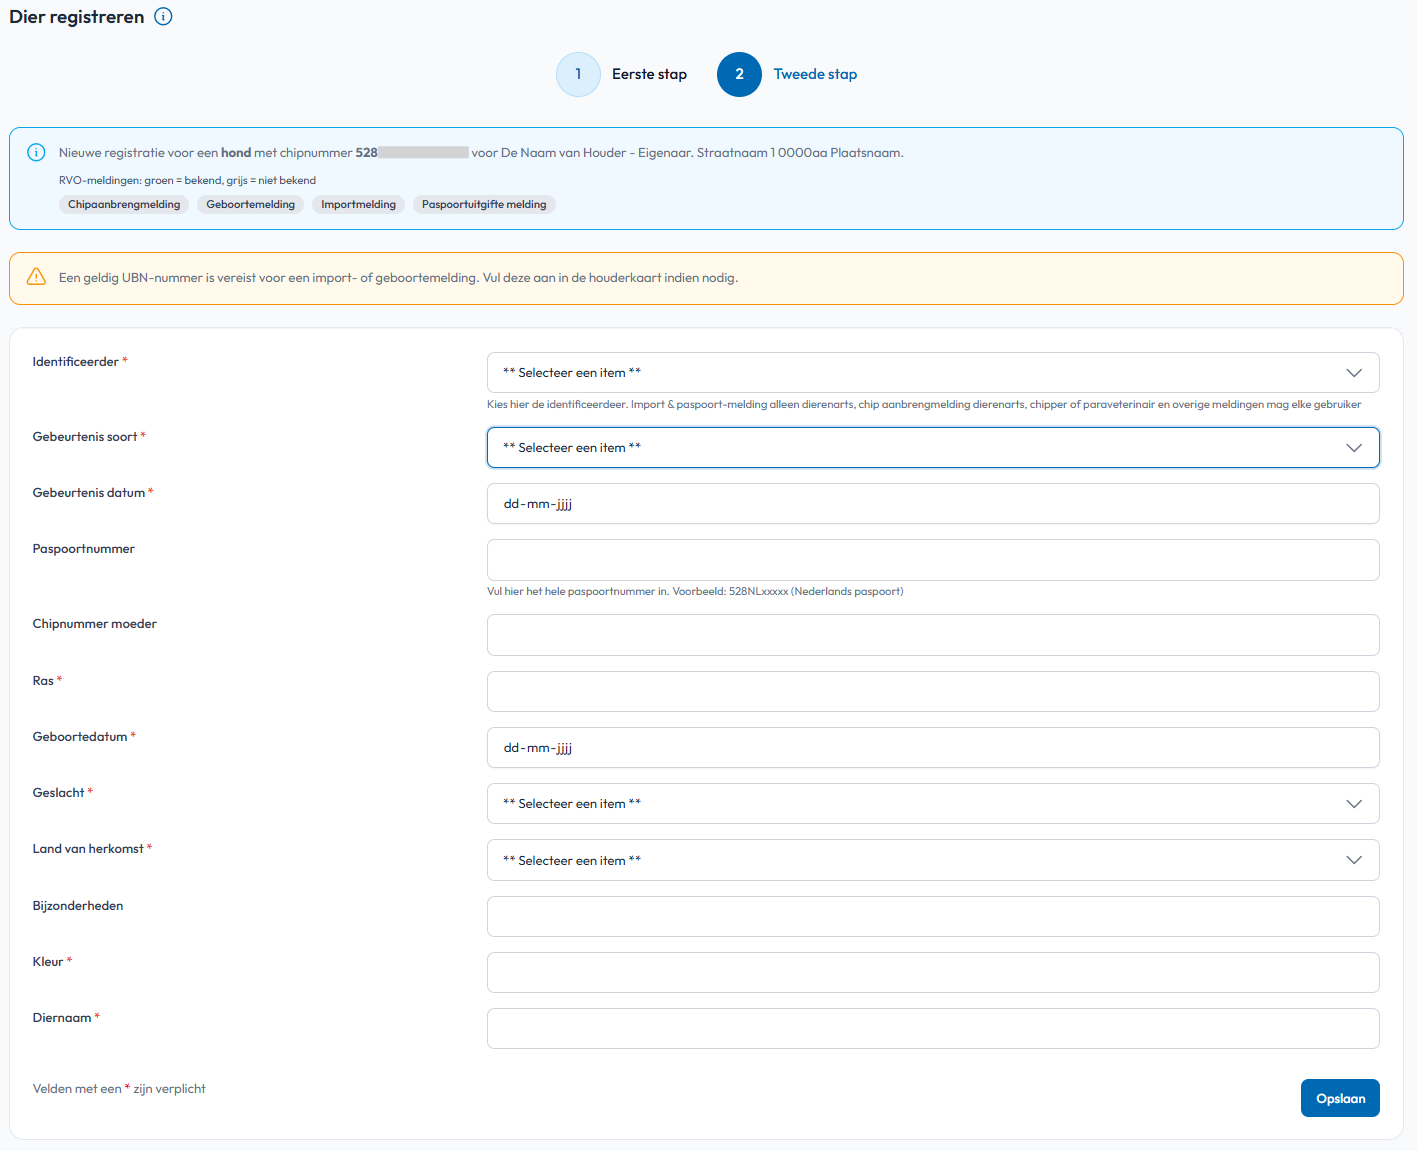Click the Paspoortuitgifte melding tag
The width and height of the screenshot is (1417, 1151).
click(484, 204)
